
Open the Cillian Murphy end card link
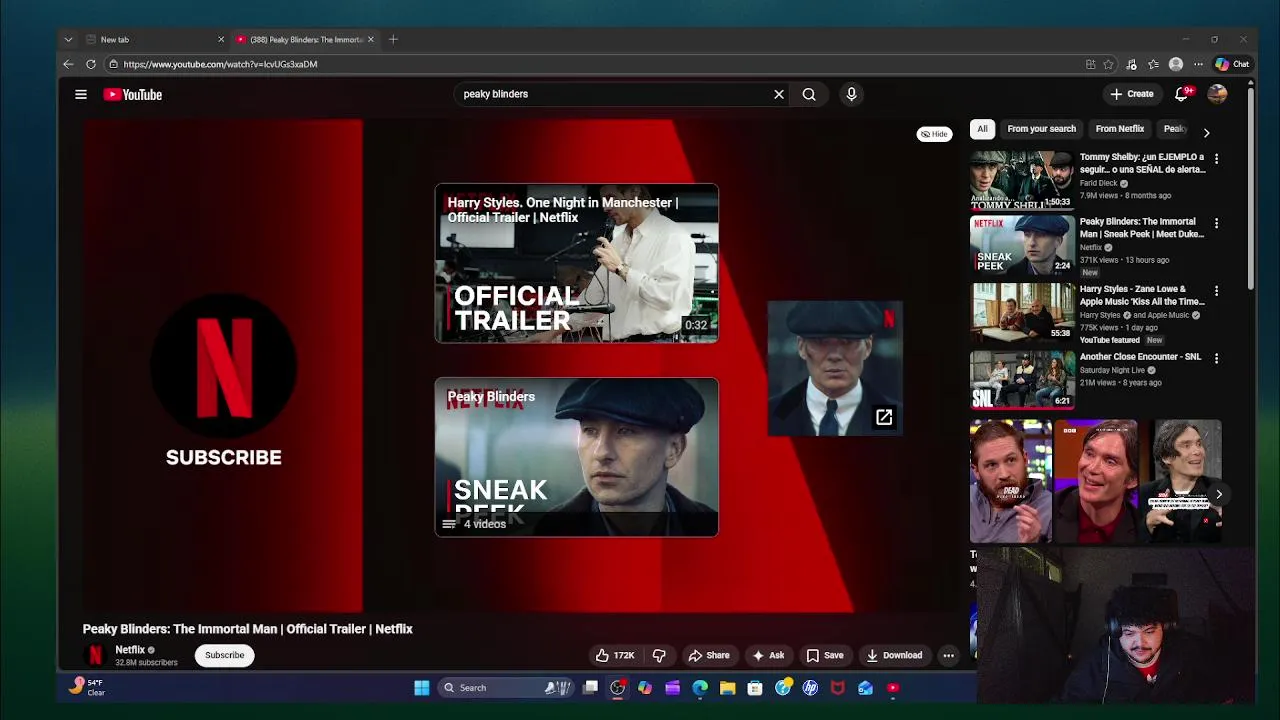click(x=835, y=368)
